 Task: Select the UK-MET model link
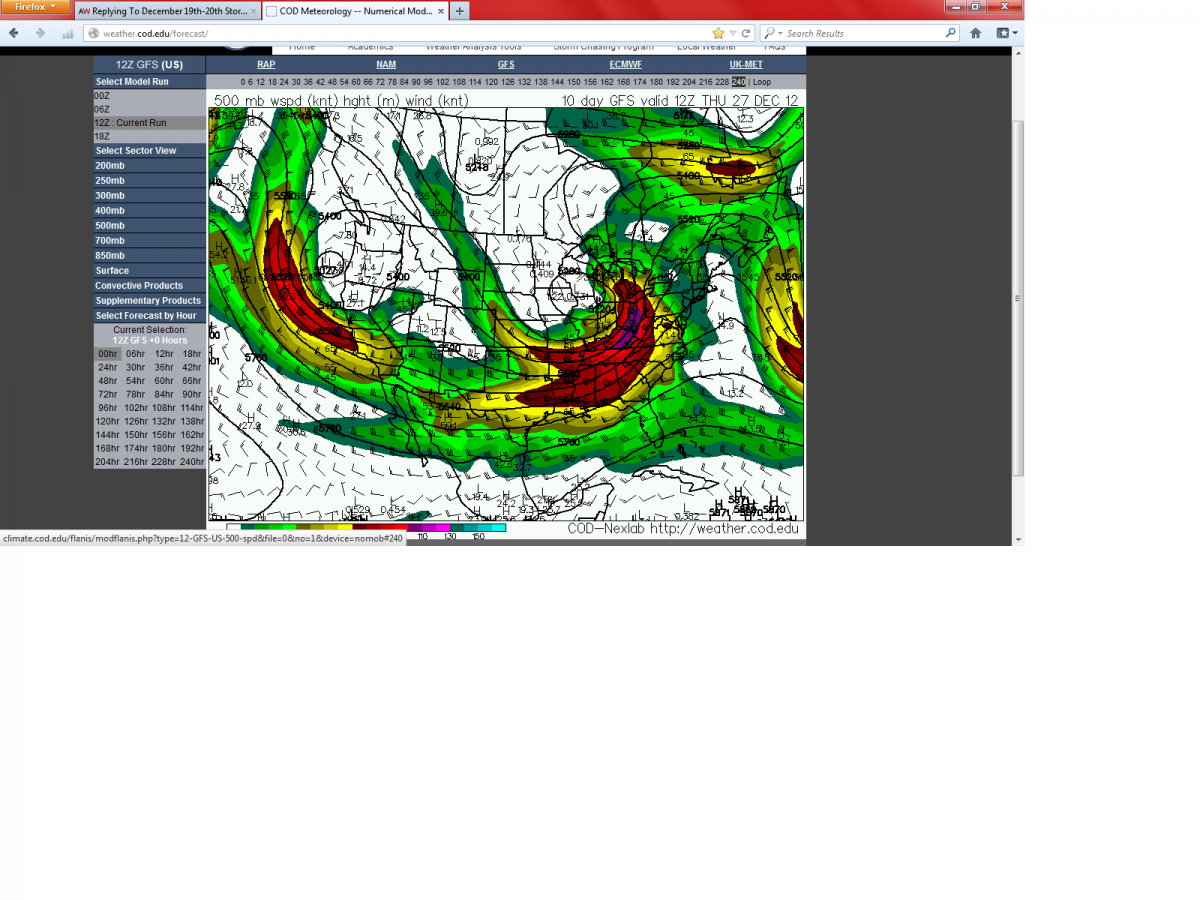click(746, 64)
